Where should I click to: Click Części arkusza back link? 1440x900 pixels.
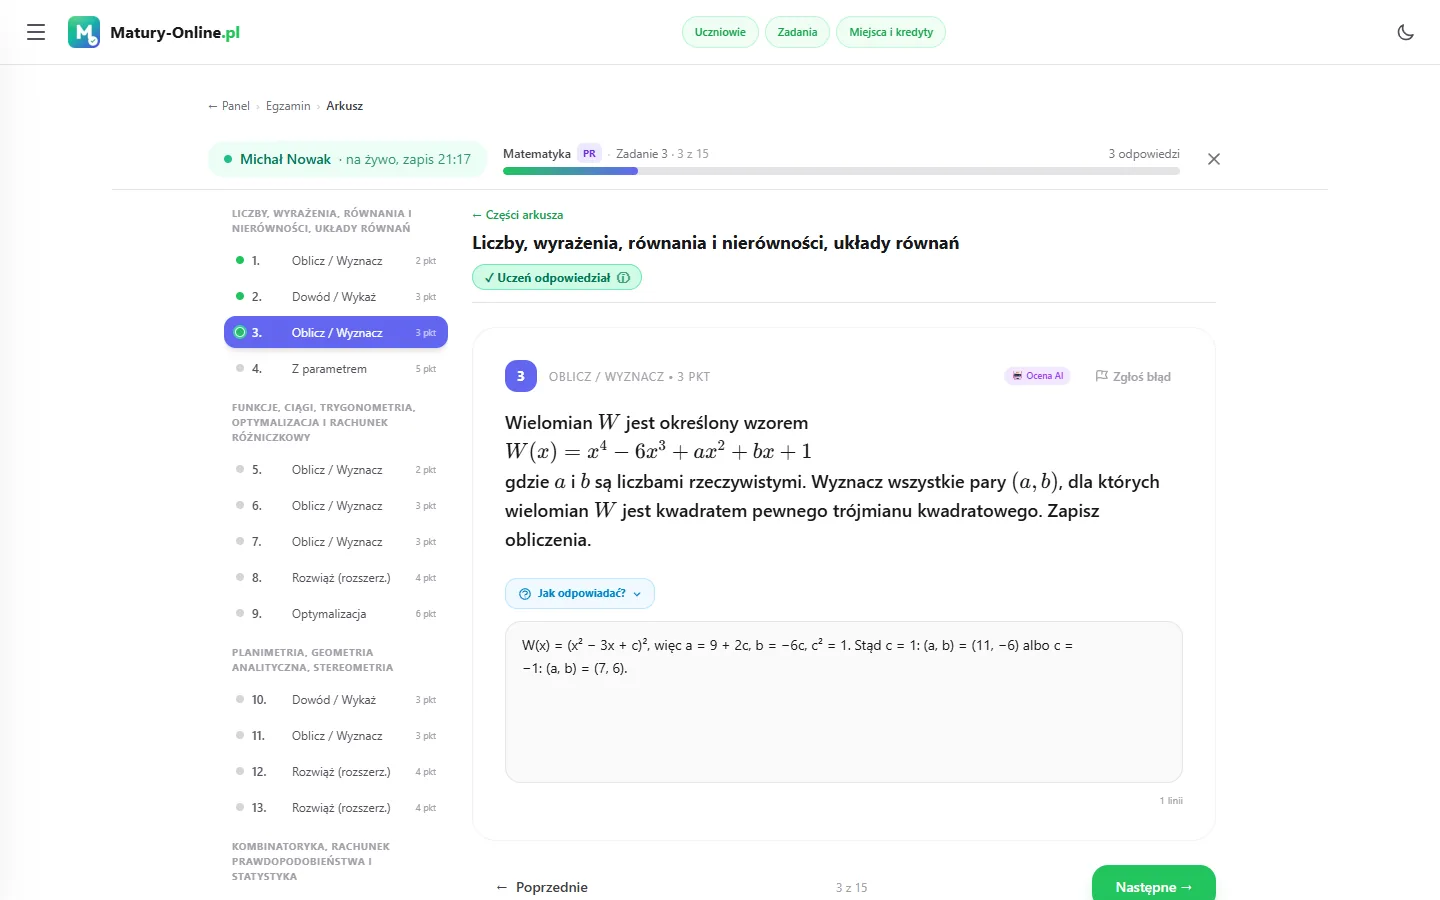[518, 215]
